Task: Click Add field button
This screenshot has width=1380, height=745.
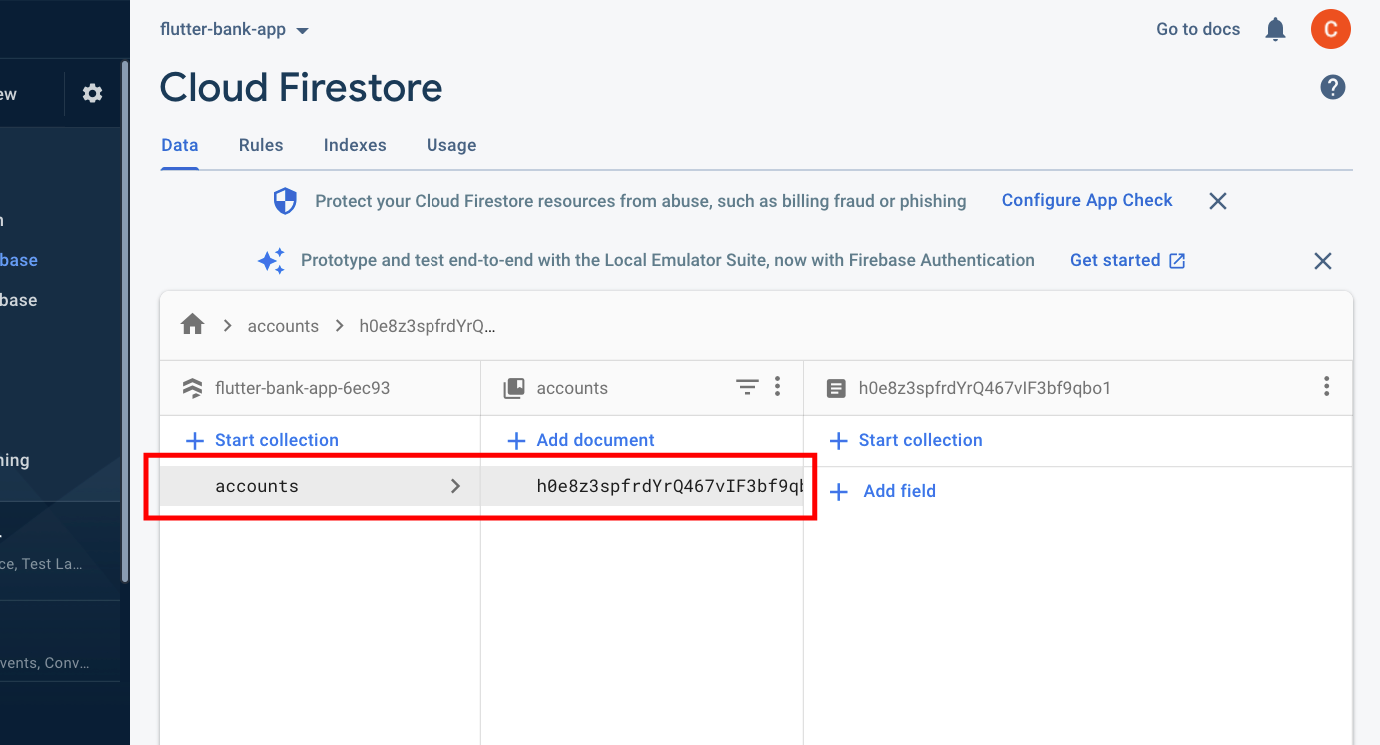Action: pos(884,491)
